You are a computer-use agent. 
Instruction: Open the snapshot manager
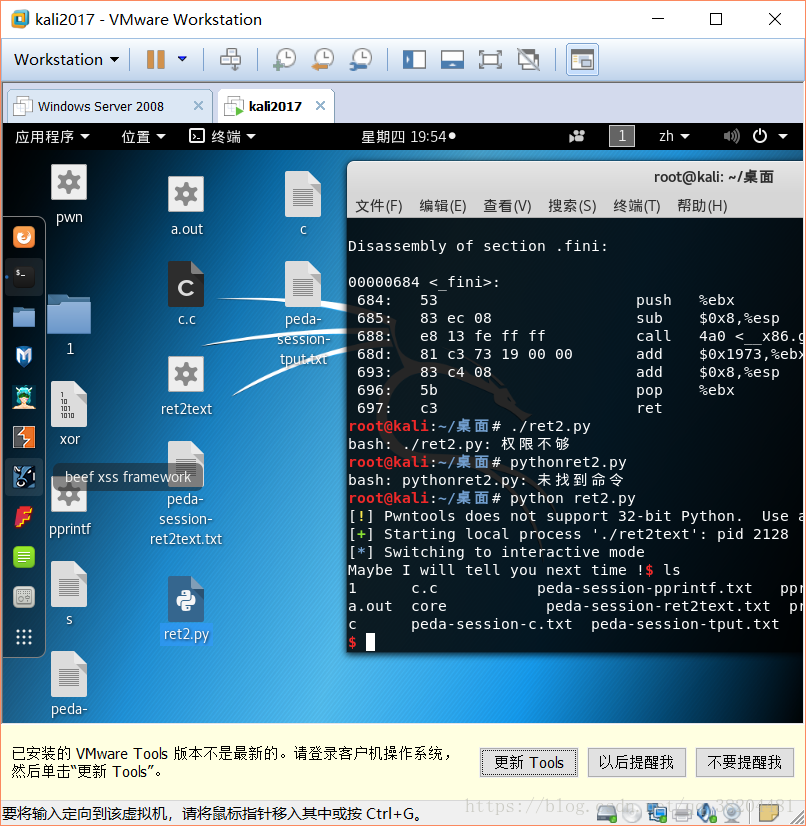click(x=361, y=60)
